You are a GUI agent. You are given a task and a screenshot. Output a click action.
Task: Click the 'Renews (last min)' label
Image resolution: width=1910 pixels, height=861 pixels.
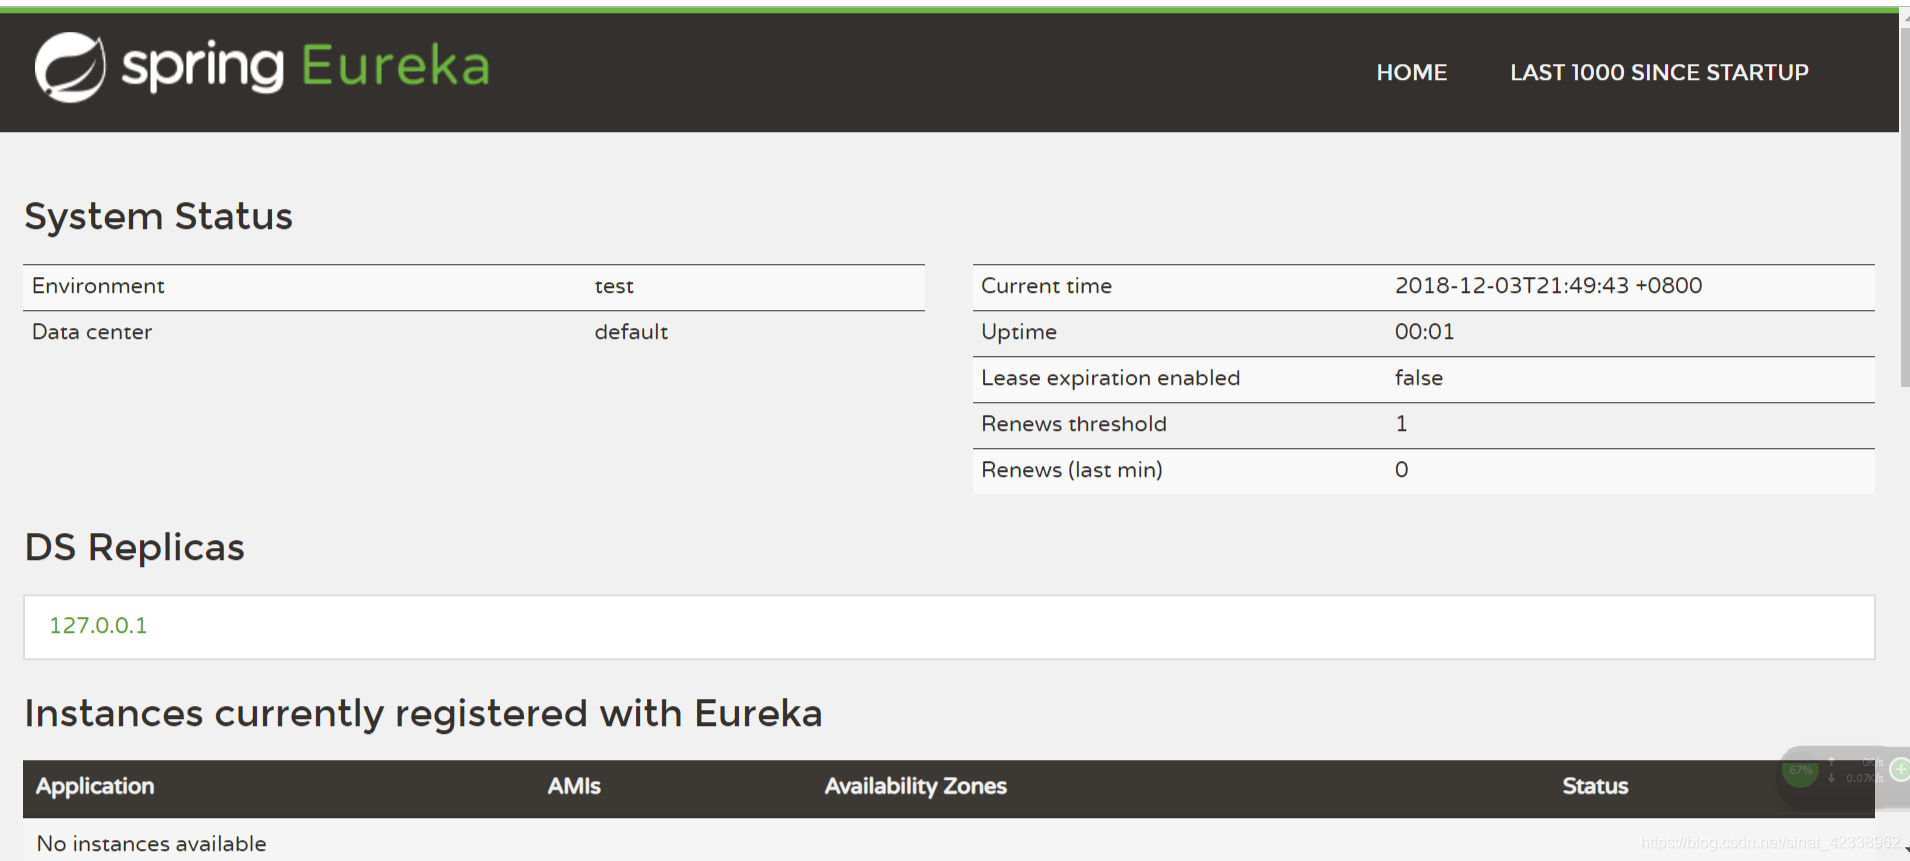click(1071, 470)
